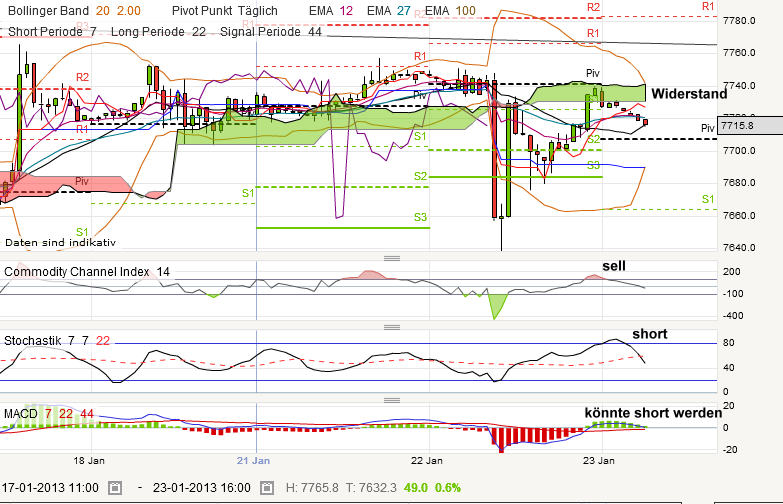Screen dimensions: 783x504
Task: Click the Signal Periode 44 setting
Action: click(x=271, y=31)
